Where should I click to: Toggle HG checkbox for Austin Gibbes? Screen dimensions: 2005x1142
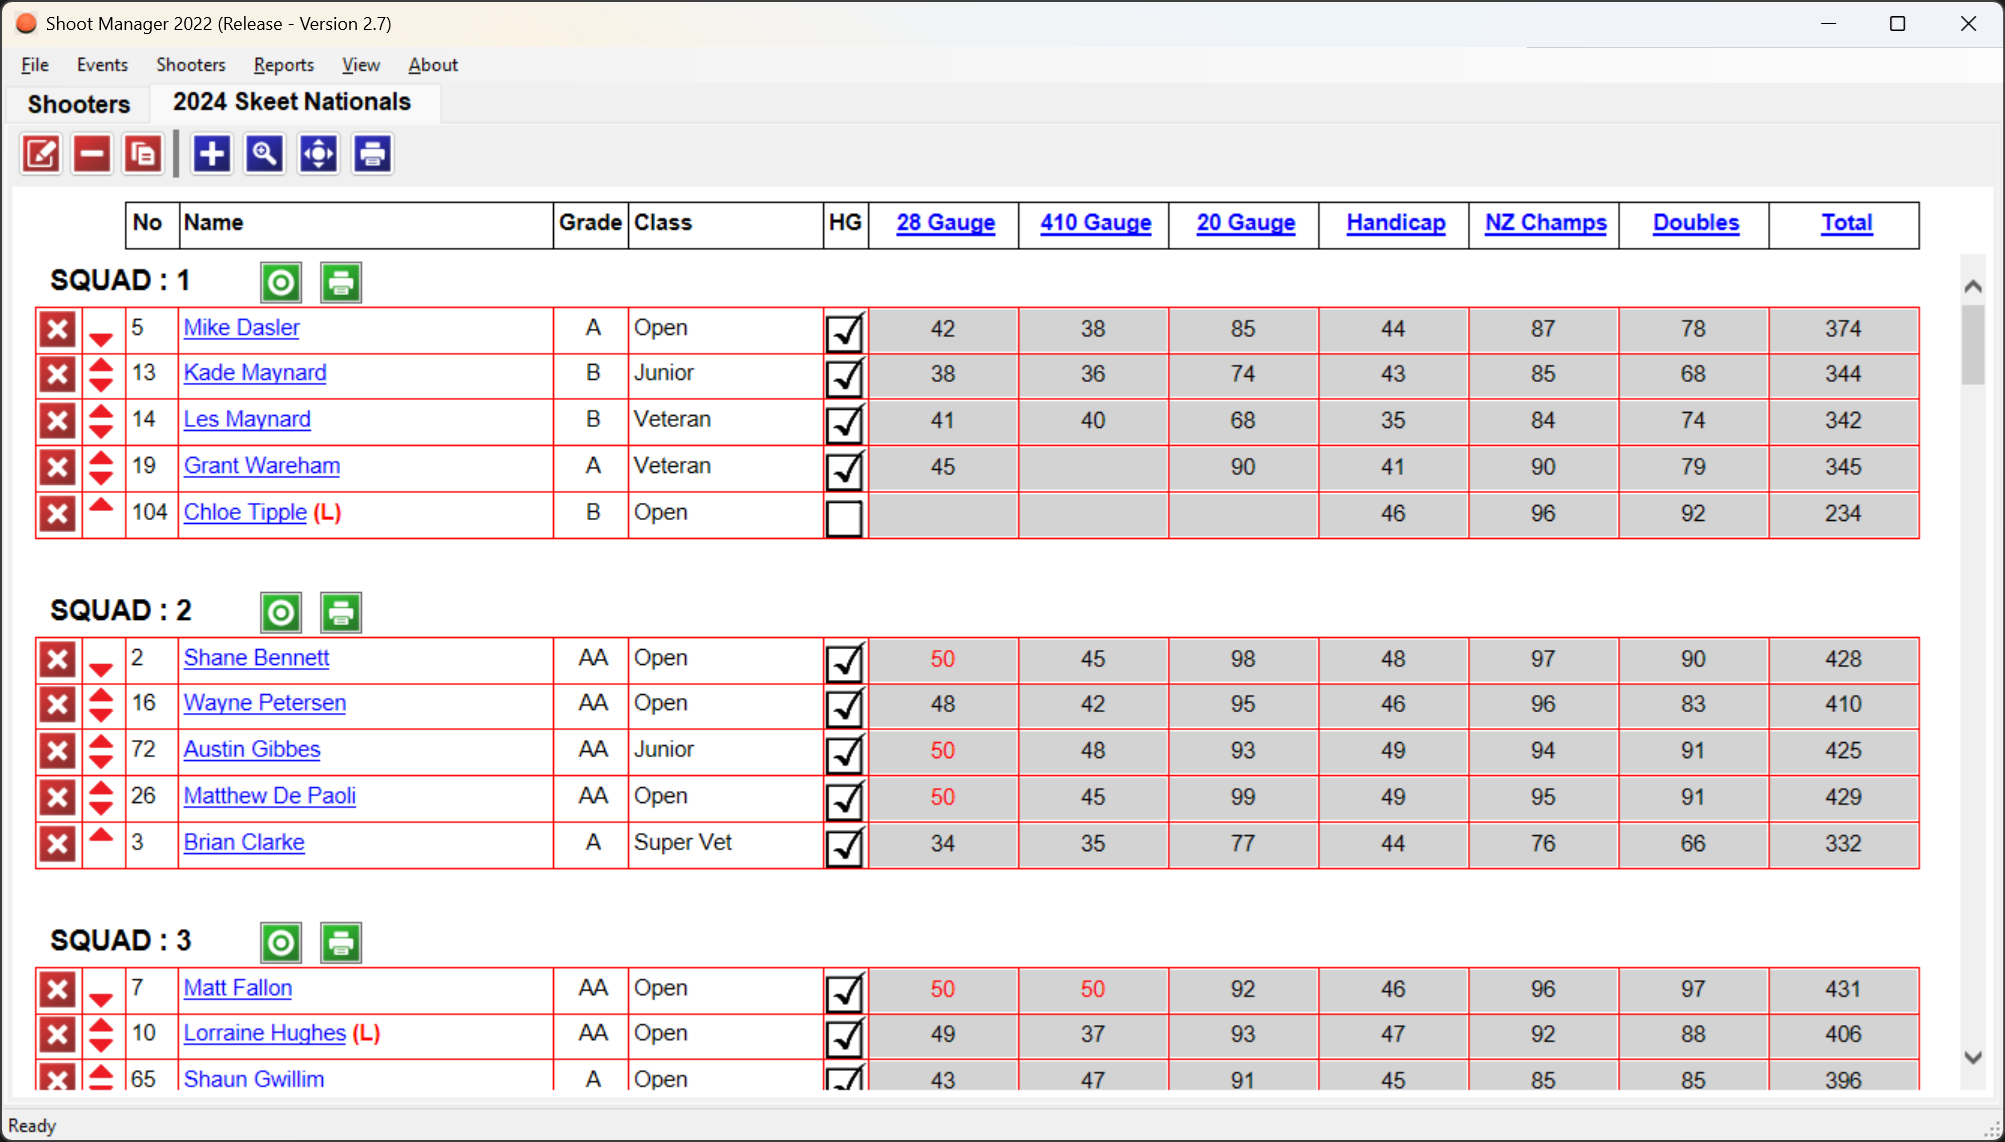tap(845, 753)
